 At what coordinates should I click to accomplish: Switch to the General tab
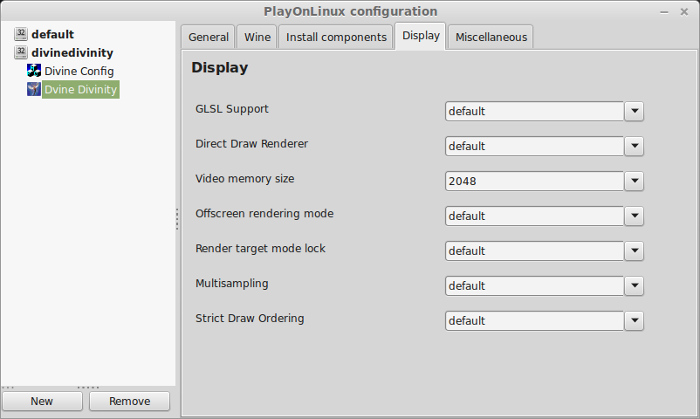tap(208, 37)
